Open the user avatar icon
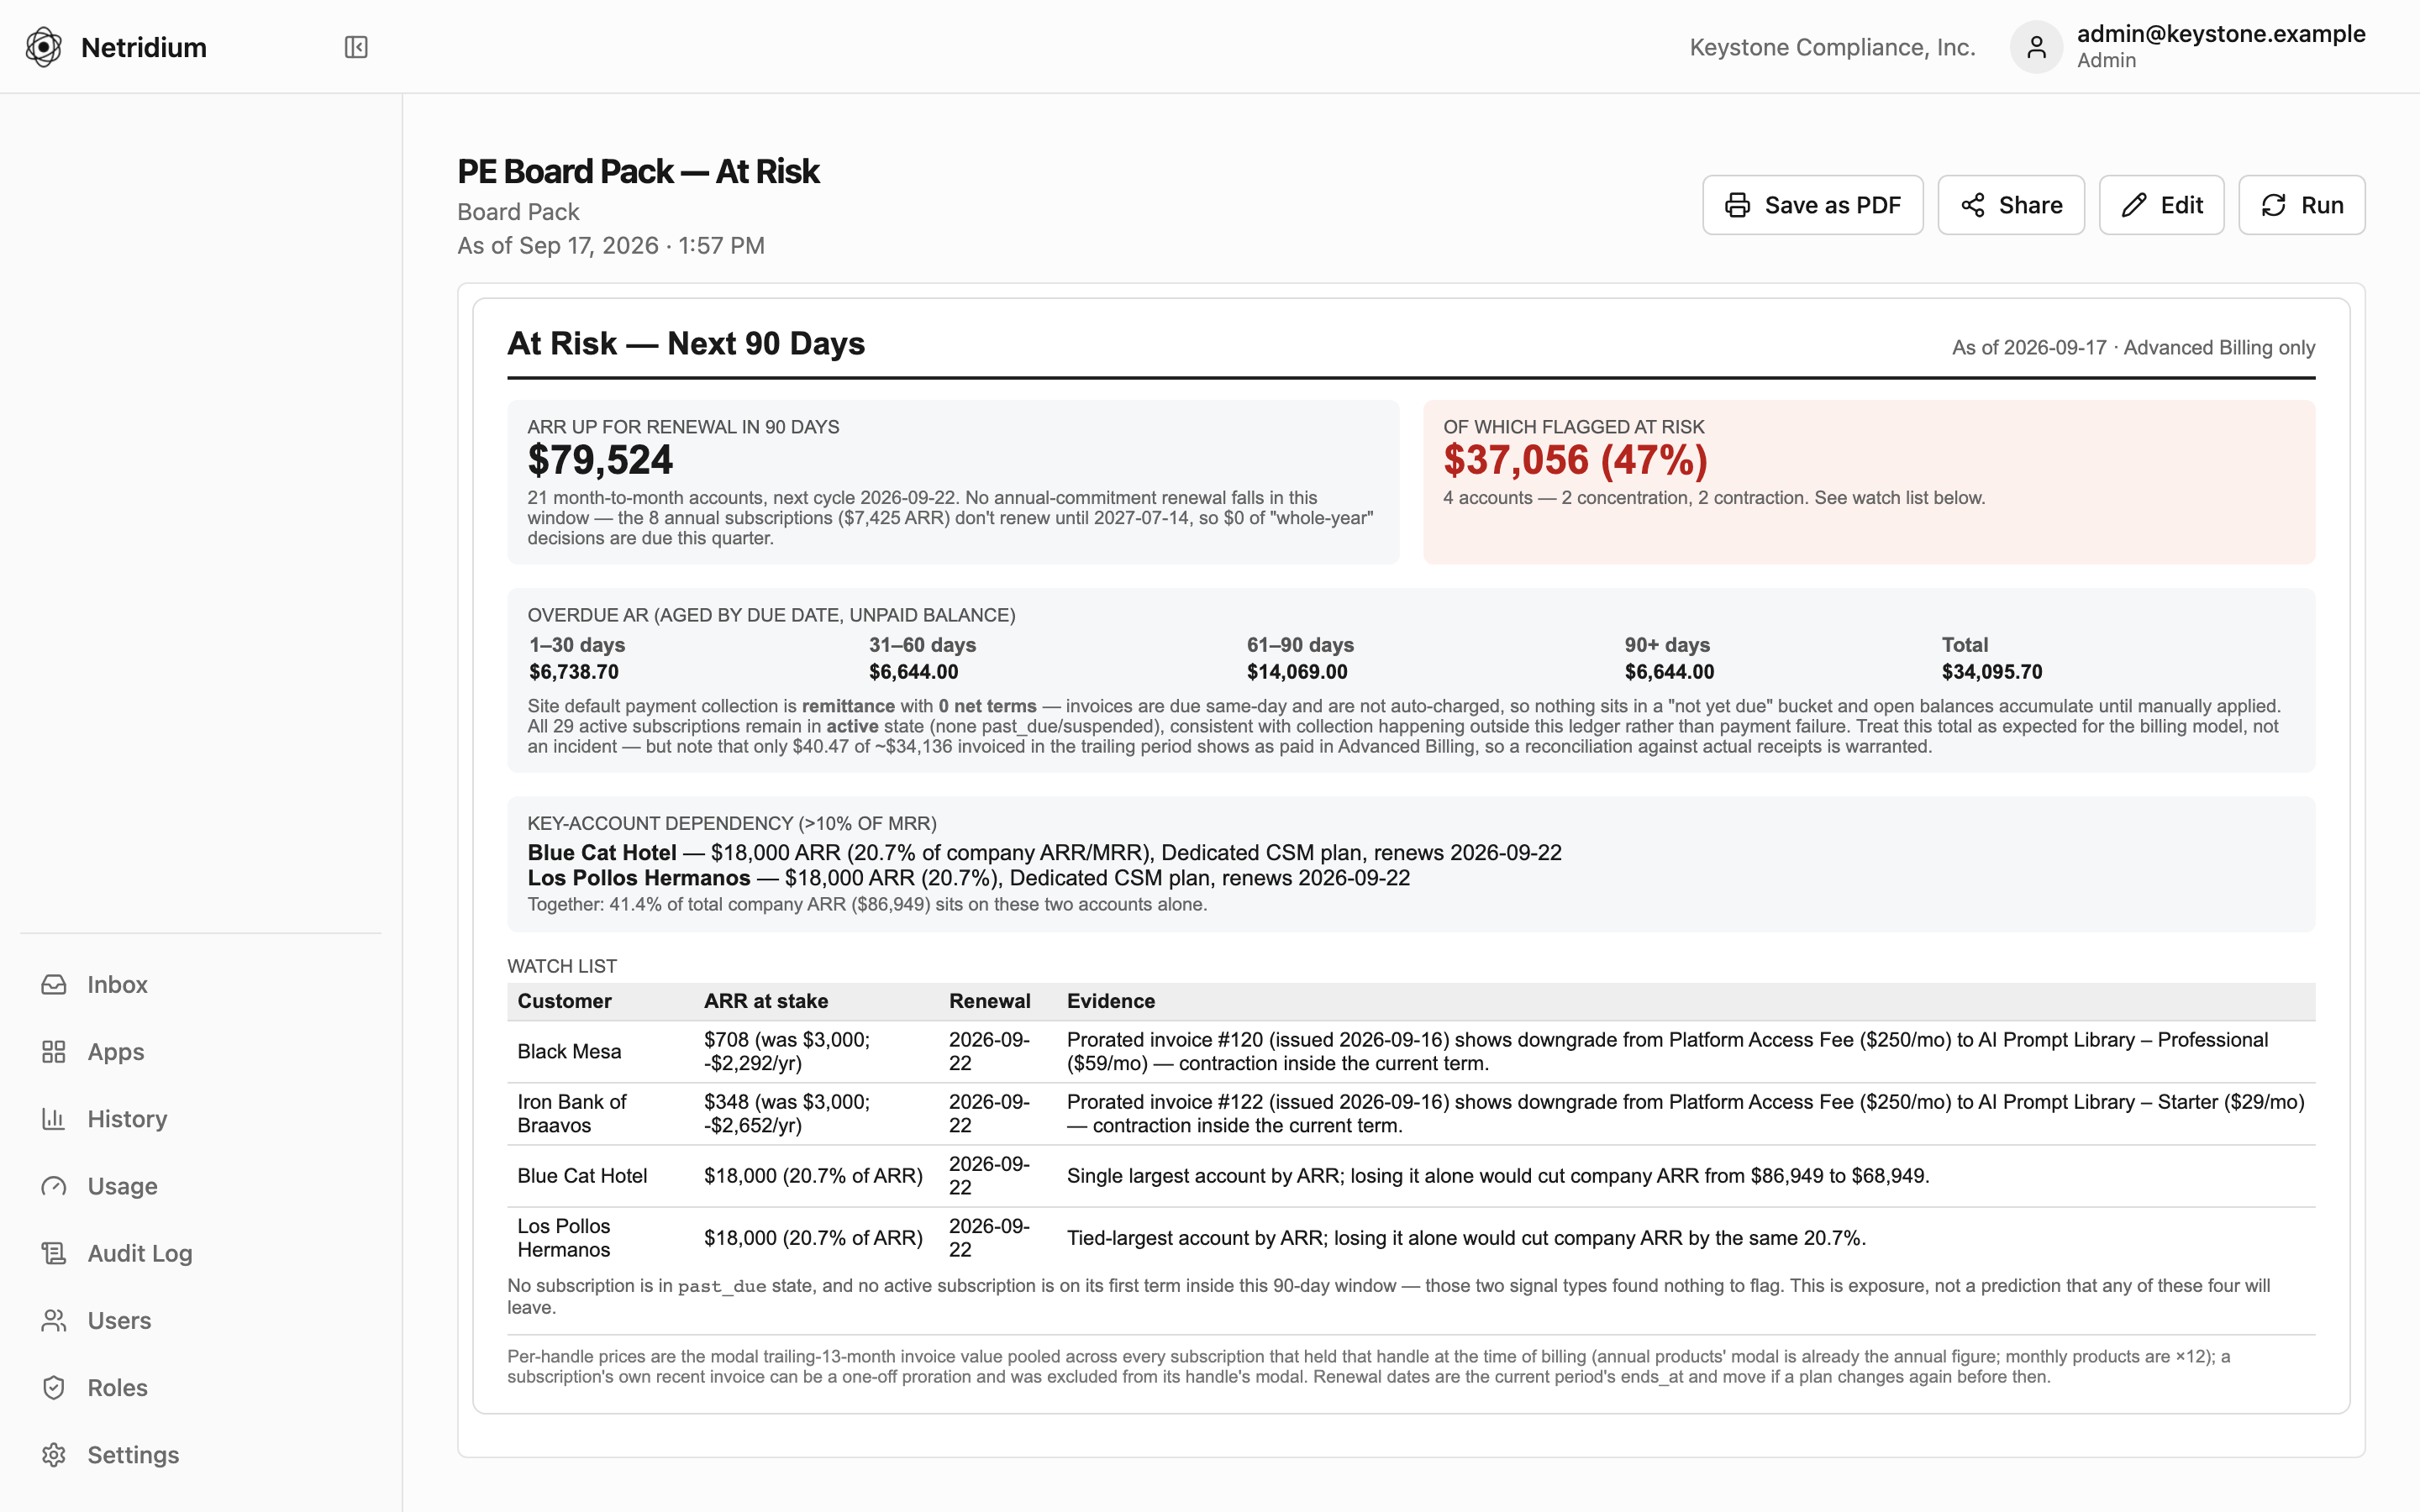Image resolution: width=2420 pixels, height=1512 pixels. pos(2036,47)
